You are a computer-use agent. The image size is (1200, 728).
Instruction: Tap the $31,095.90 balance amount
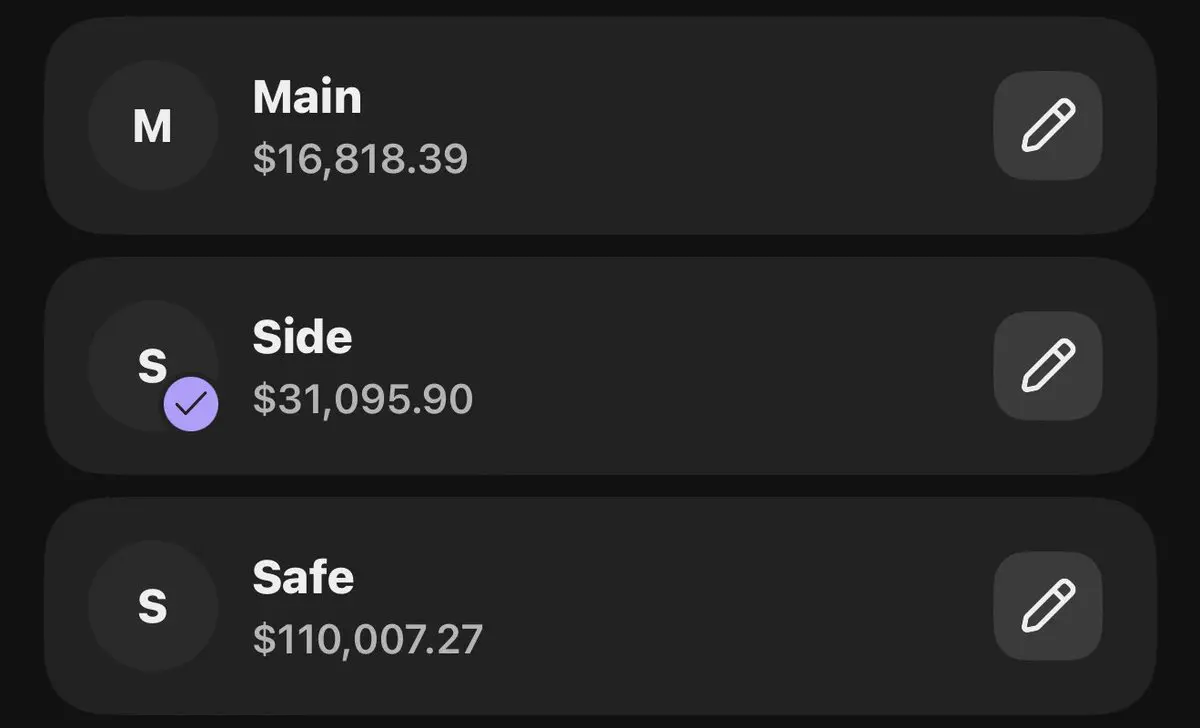(x=363, y=399)
